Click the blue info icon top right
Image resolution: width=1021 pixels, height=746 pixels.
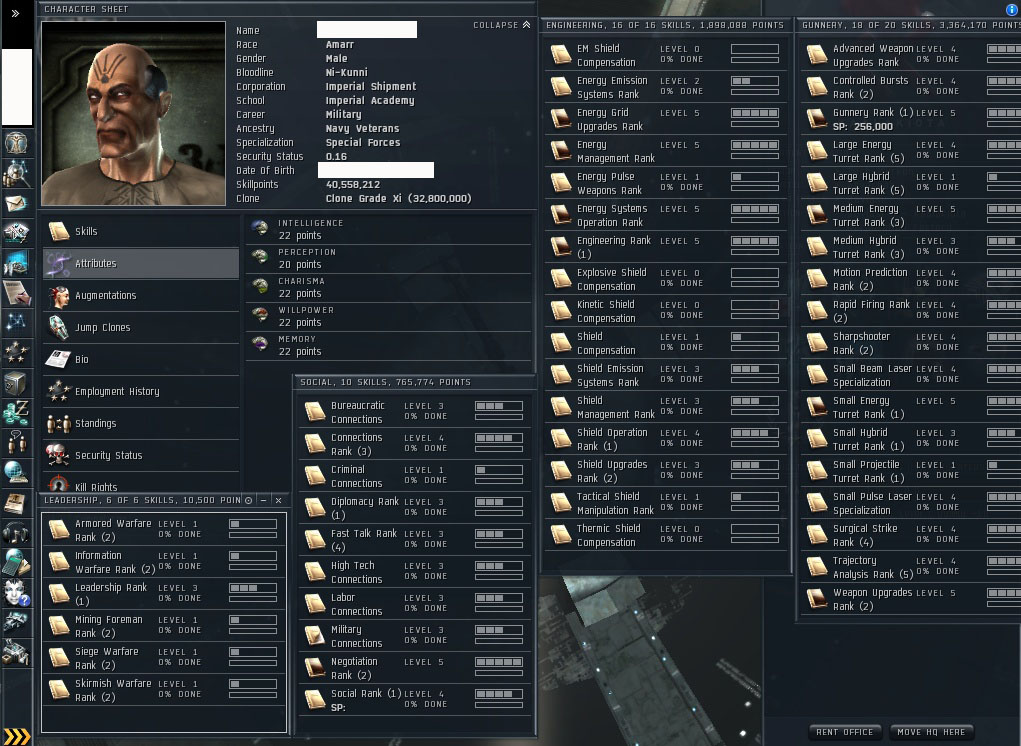tap(1012, 9)
